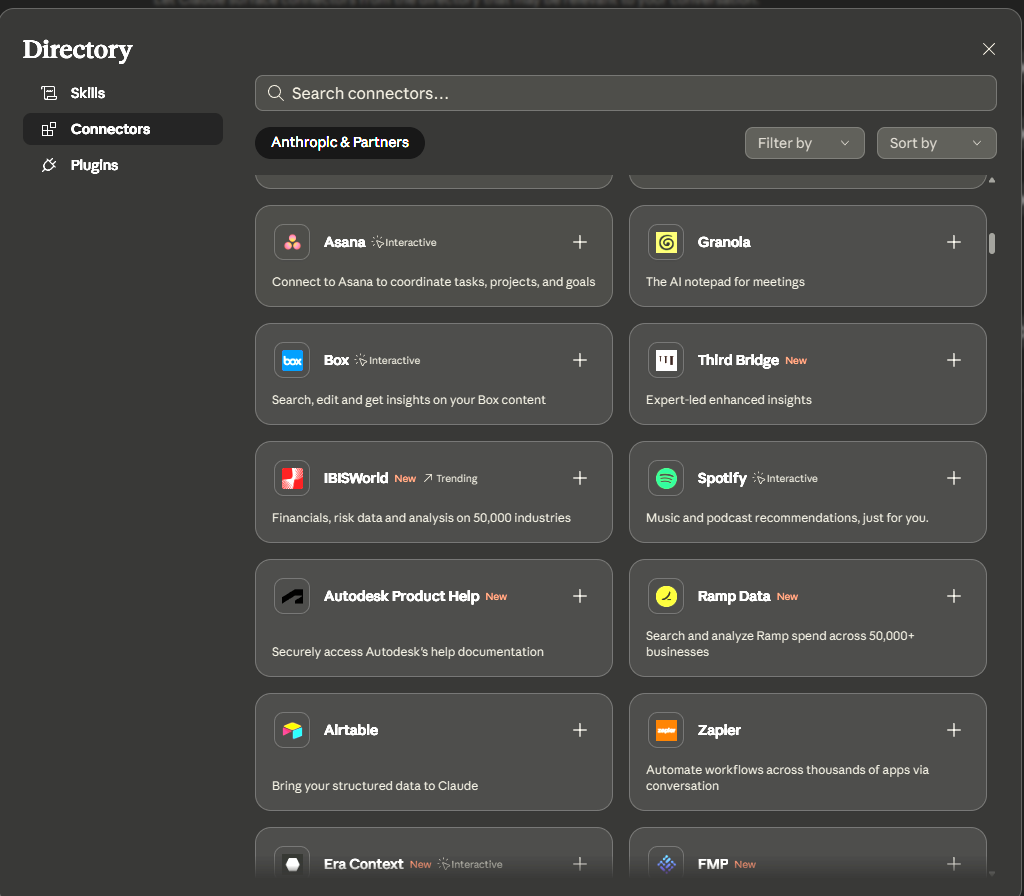Click the New badge on Ramp Data
Viewport: 1024px width, 896px height.
click(787, 597)
